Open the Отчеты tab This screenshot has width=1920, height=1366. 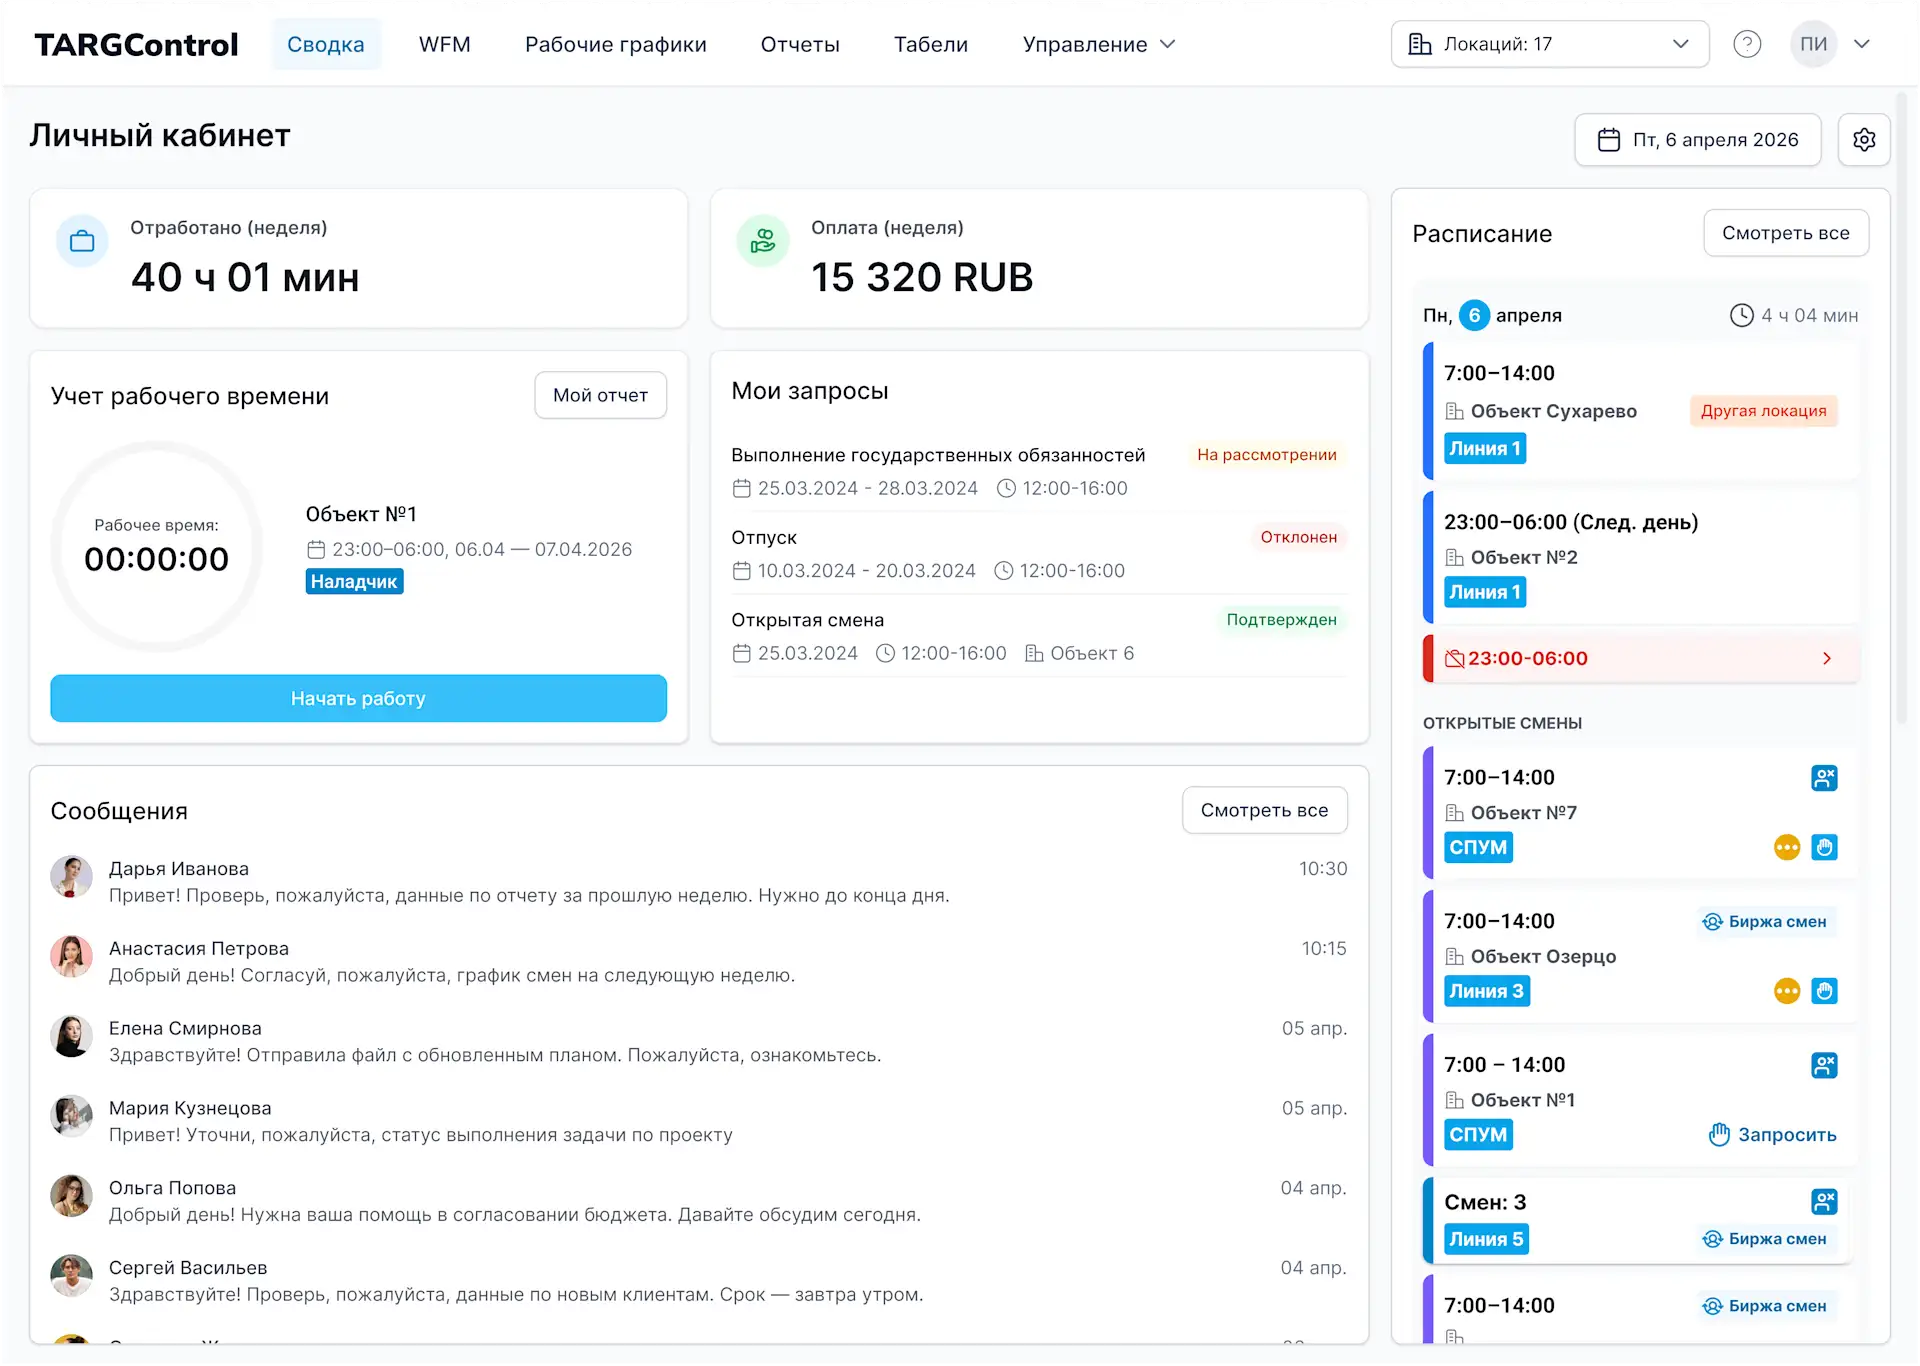pyautogui.click(x=800, y=44)
